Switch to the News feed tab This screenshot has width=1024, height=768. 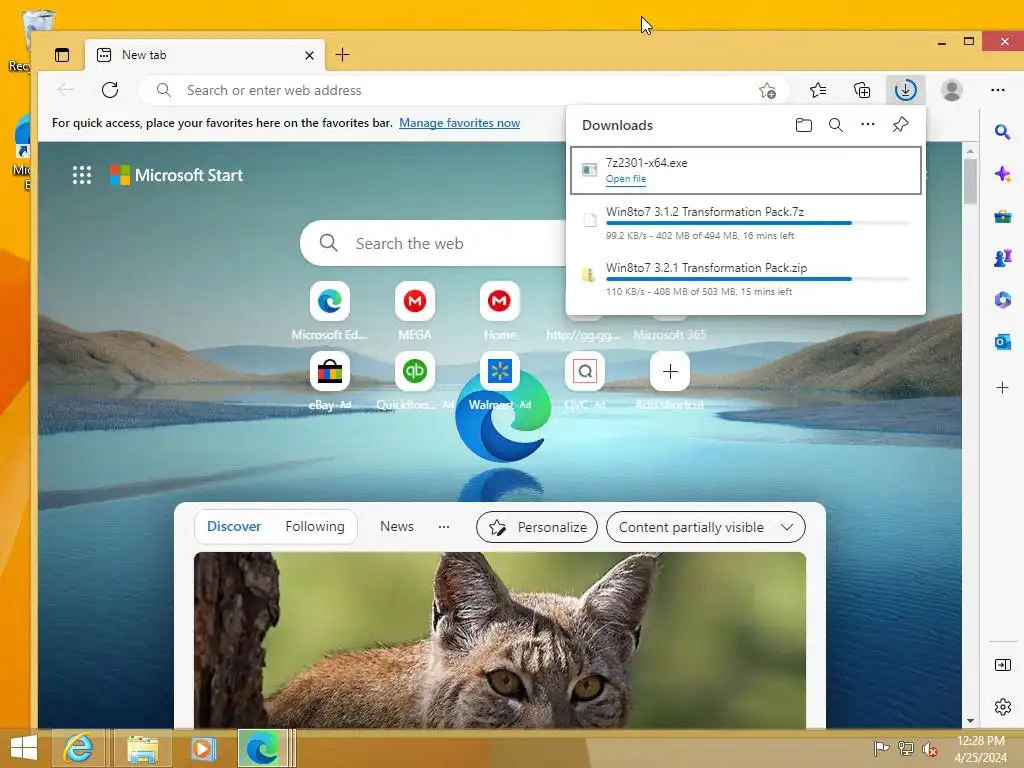click(396, 526)
